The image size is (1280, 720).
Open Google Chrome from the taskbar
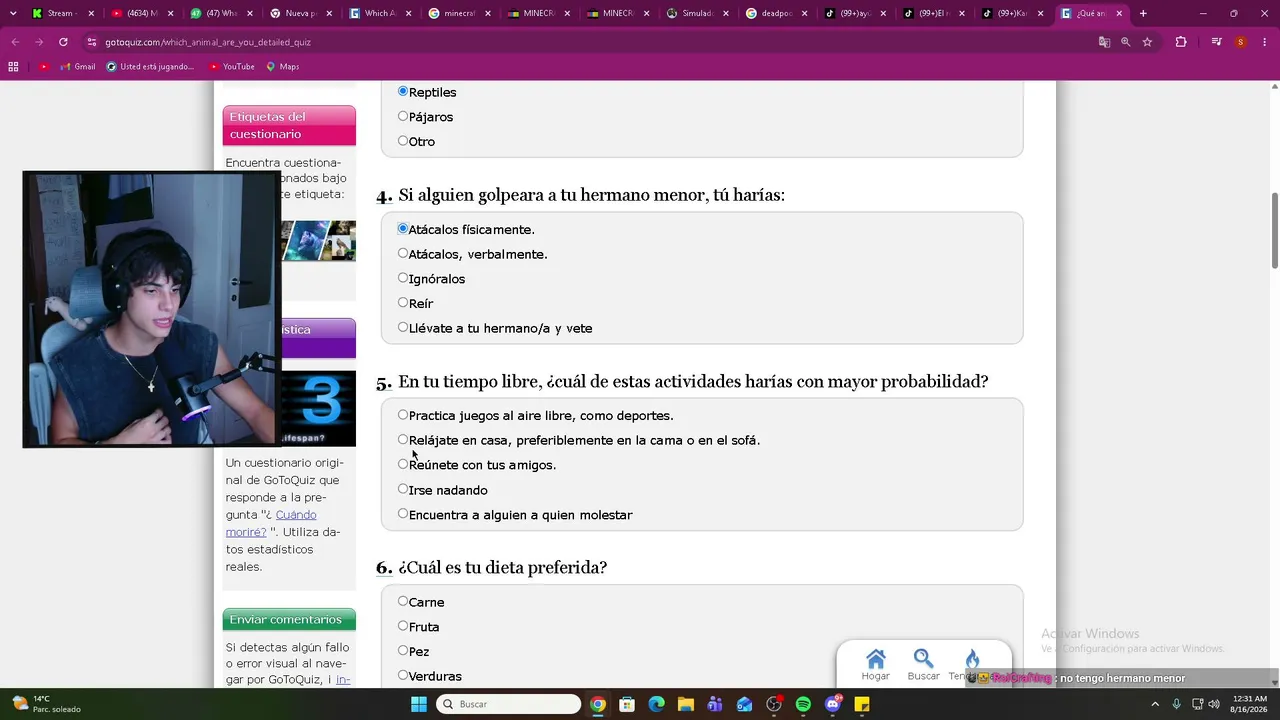pos(597,704)
